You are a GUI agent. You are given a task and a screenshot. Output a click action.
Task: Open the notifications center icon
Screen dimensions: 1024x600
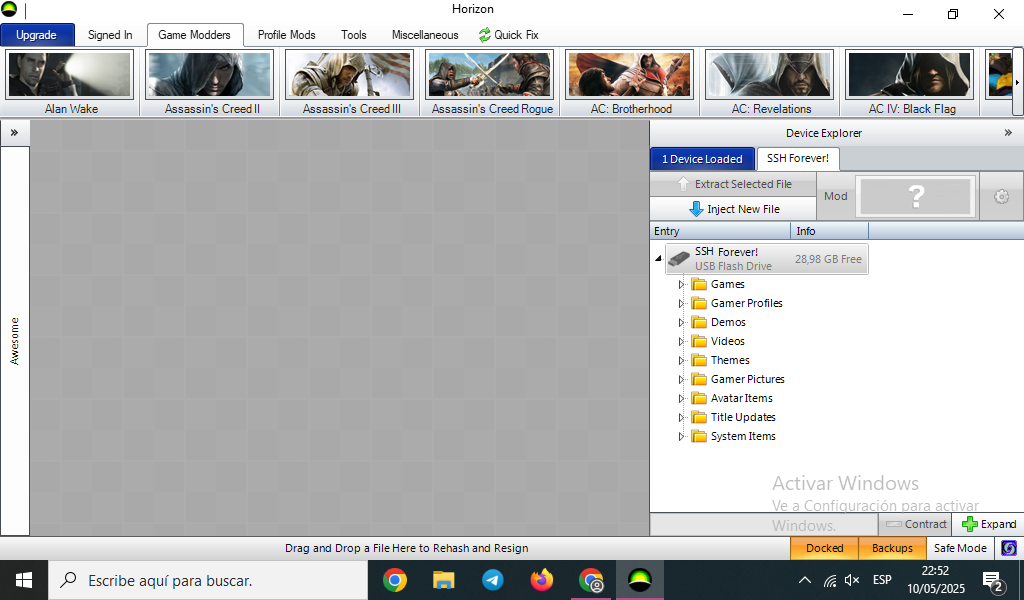click(993, 580)
